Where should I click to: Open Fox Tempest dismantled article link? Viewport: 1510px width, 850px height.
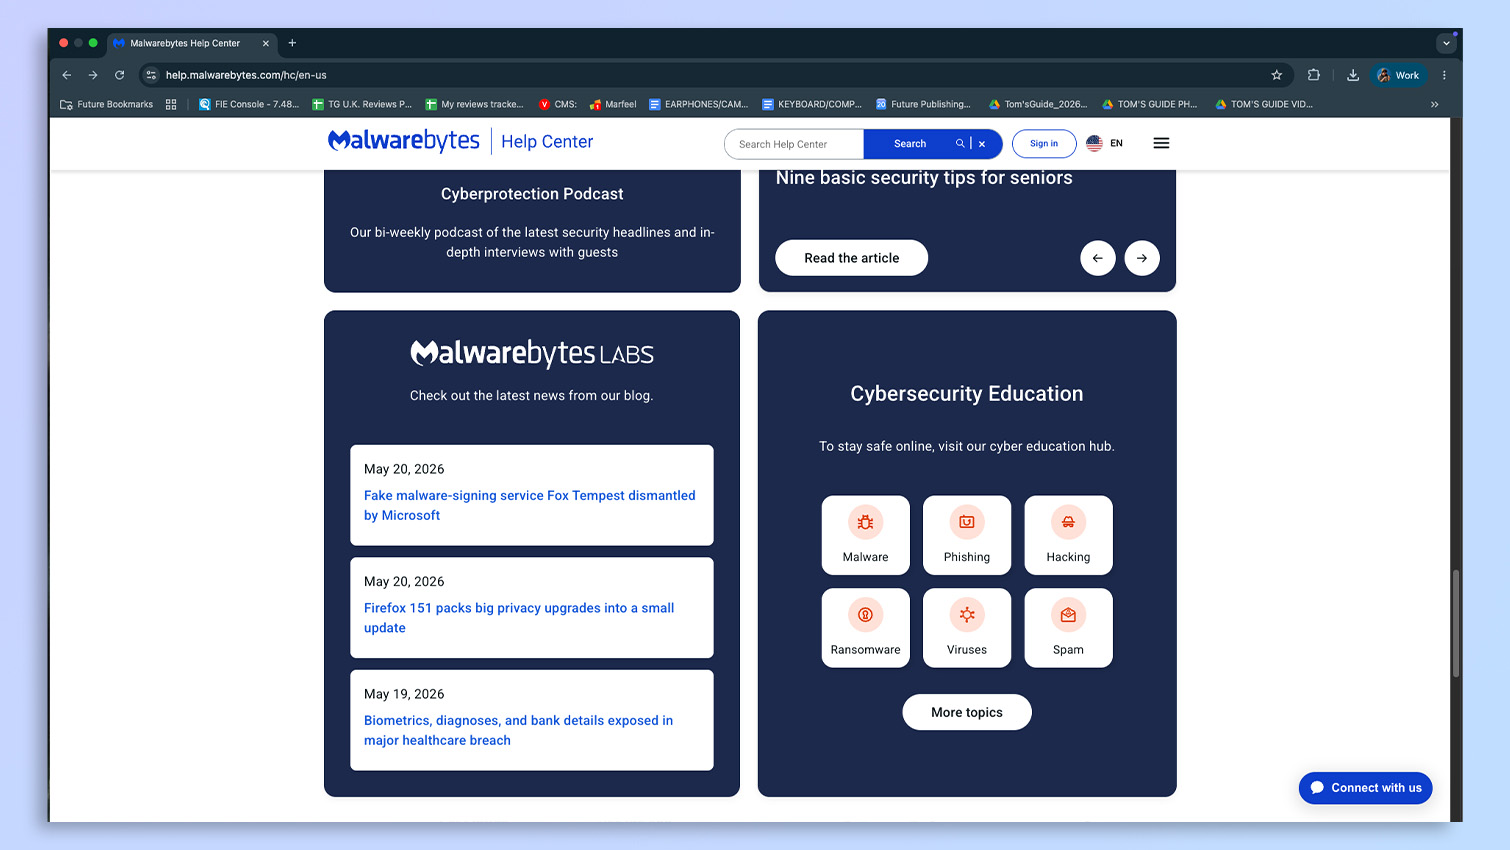tap(530, 505)
